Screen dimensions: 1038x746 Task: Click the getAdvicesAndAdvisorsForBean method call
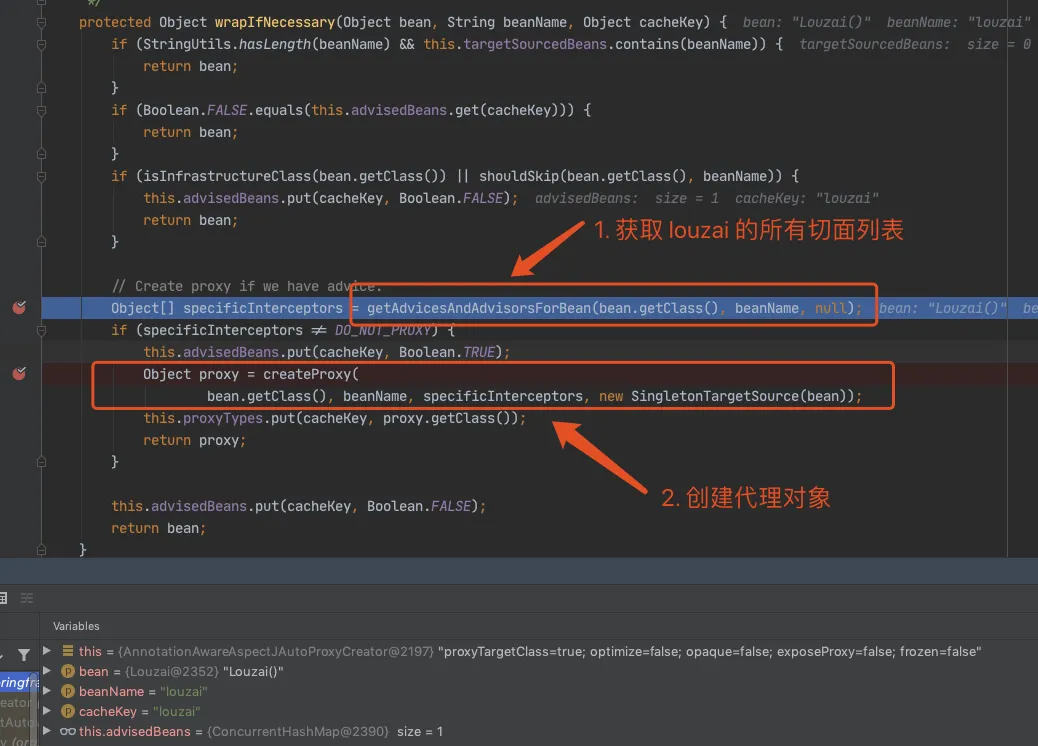[x=479, y=308]
